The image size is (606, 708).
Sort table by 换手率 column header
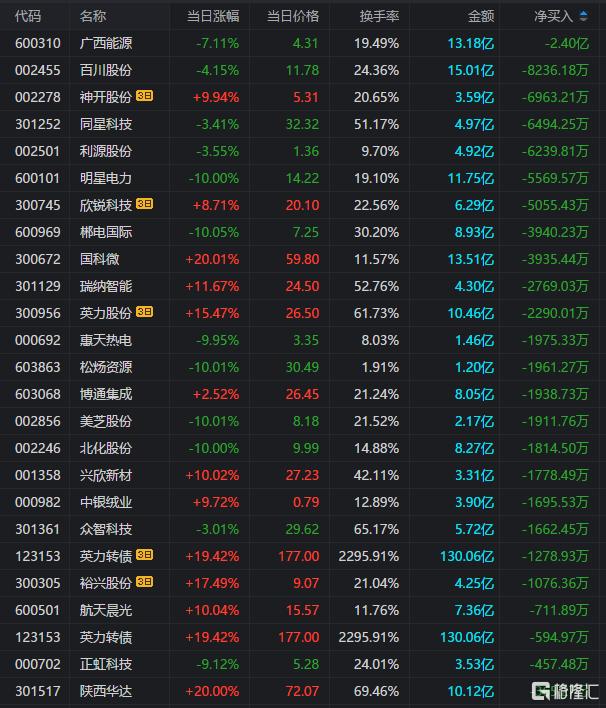coord(379,17)
